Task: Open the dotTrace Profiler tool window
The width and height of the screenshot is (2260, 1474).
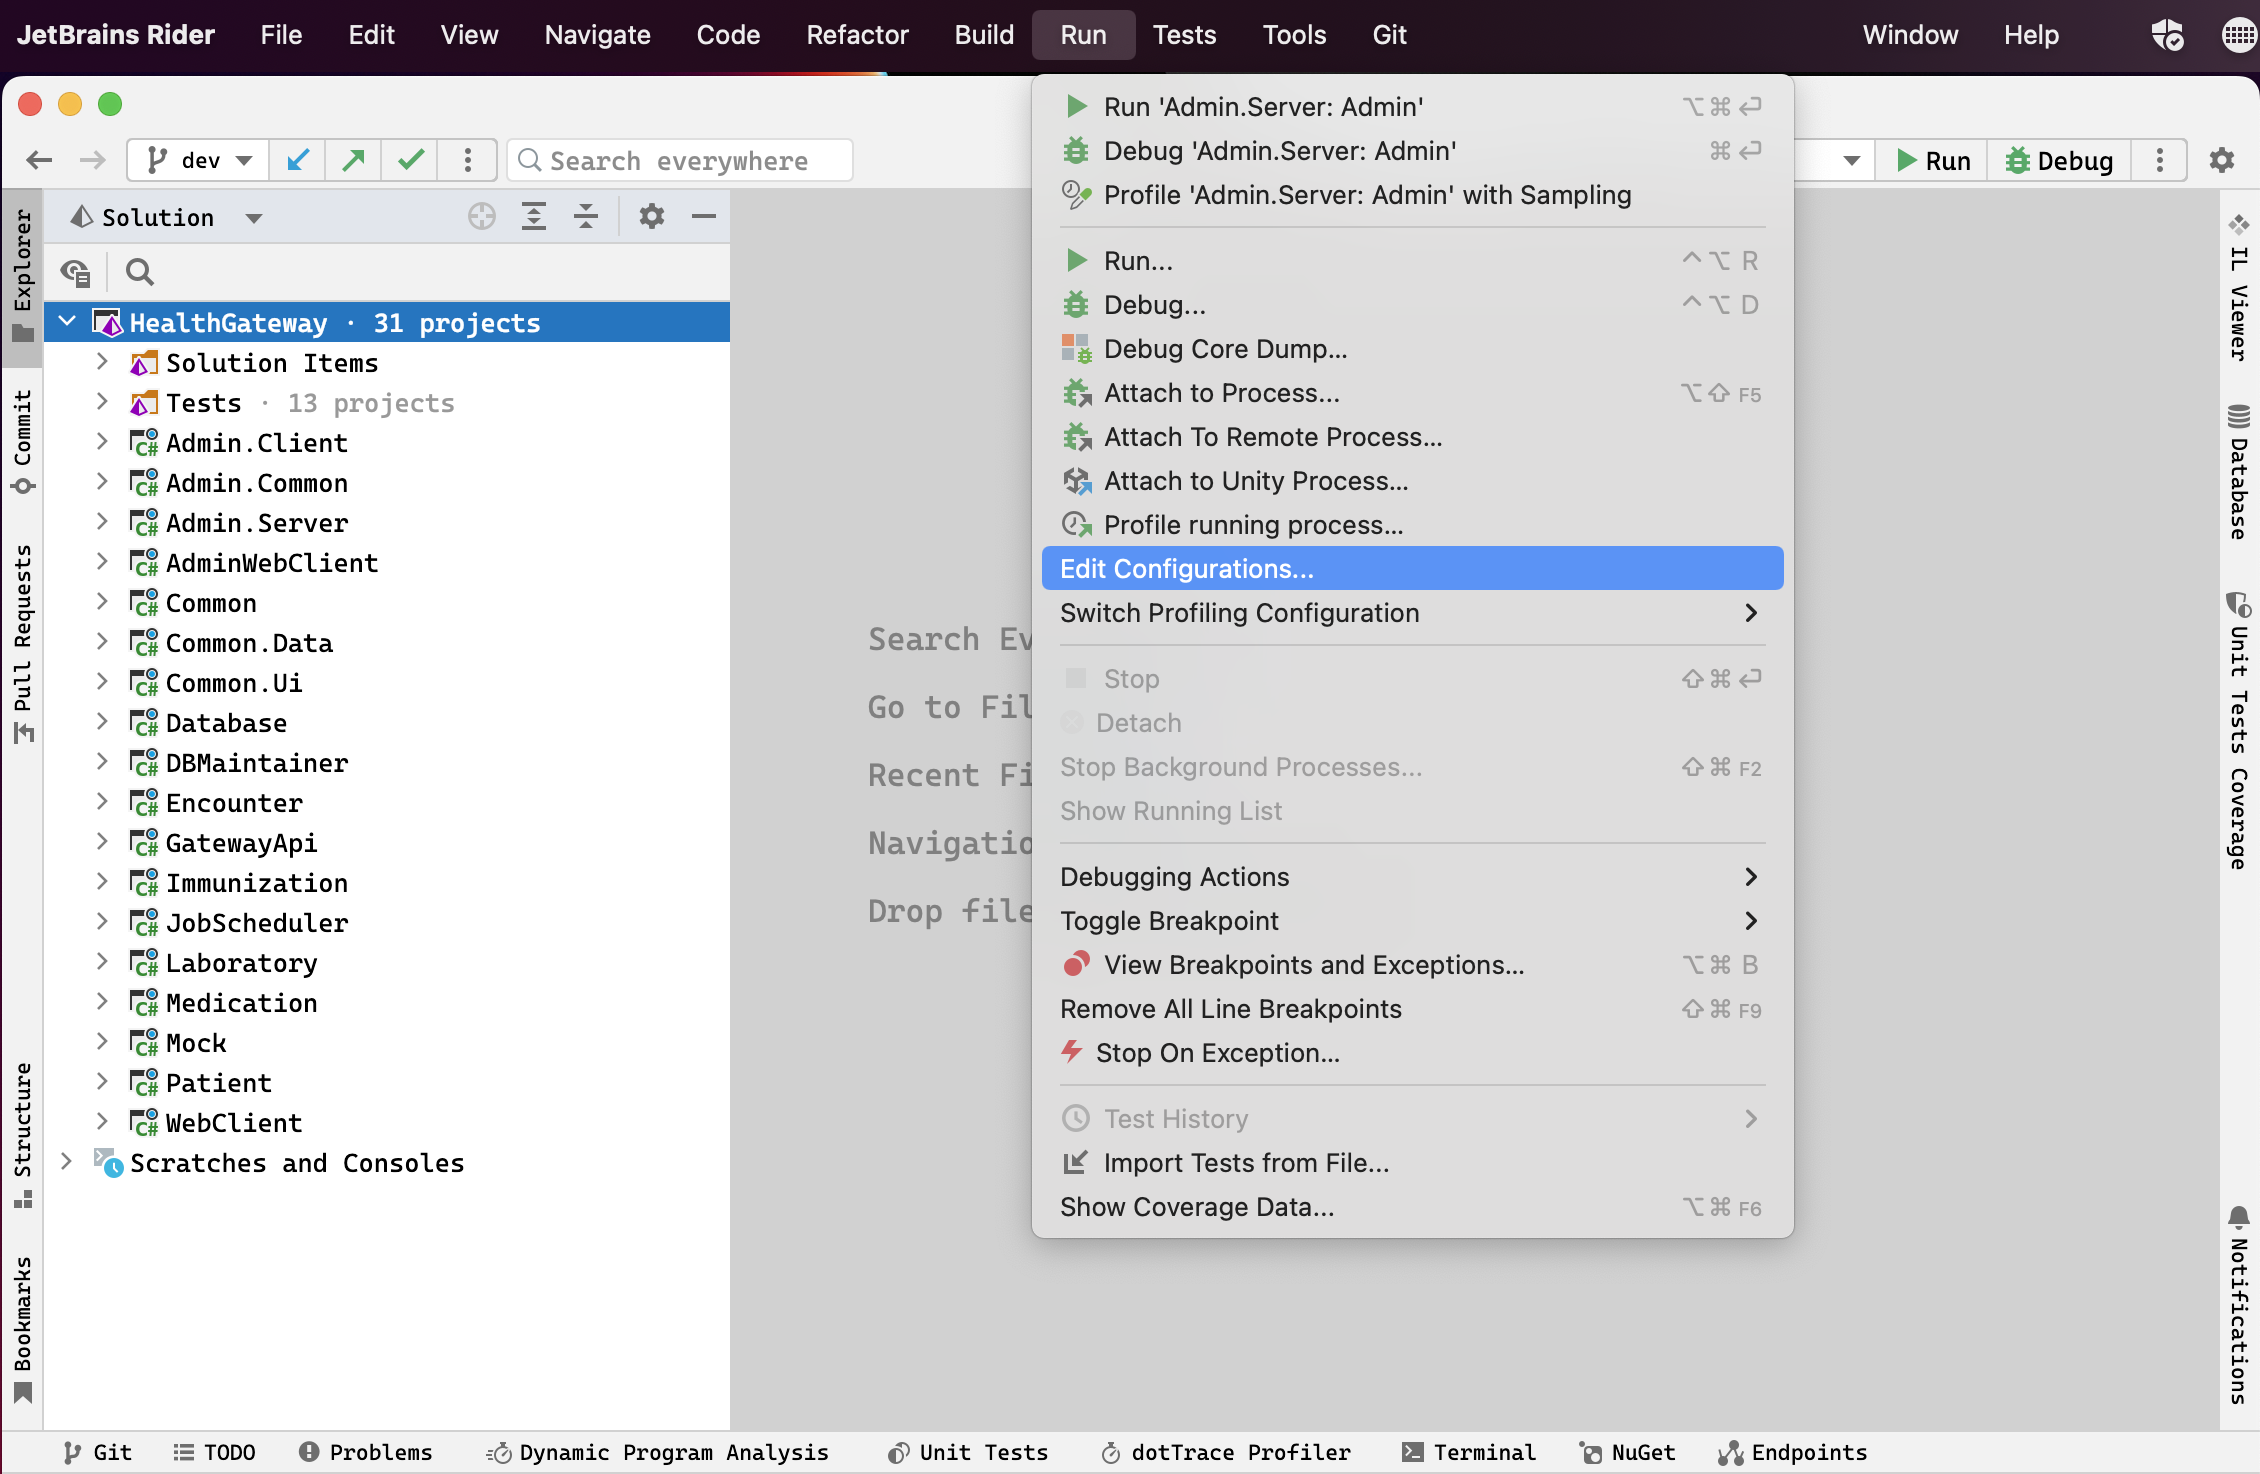Action: (1225, 1452)
